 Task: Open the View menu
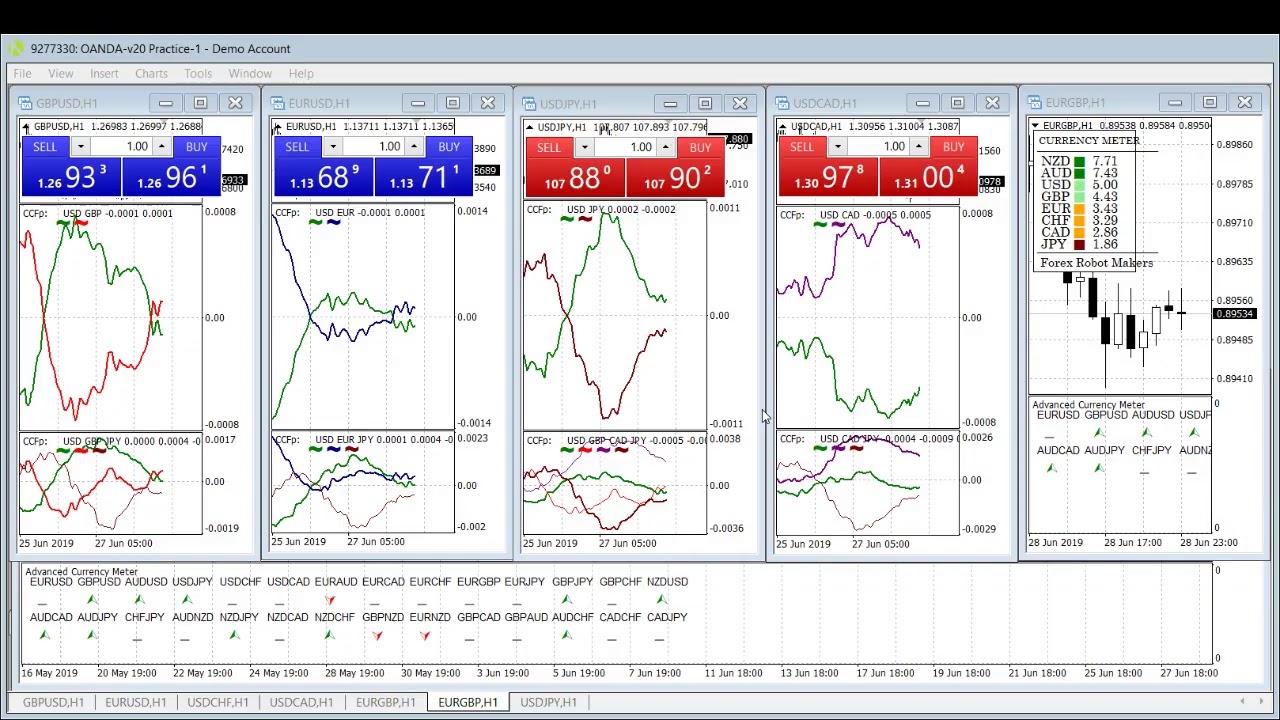click(x=60, y=73)
